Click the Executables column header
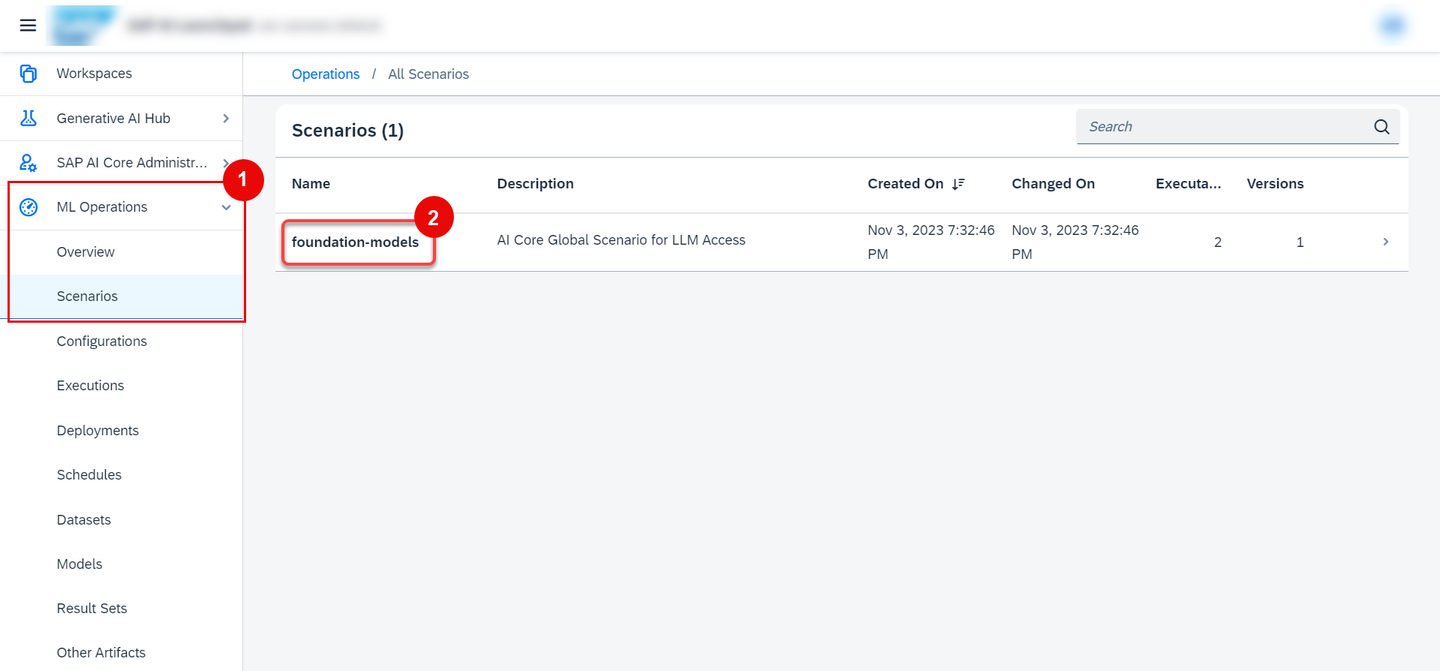Screen dimensions: 1440x671 point(1188,184)
